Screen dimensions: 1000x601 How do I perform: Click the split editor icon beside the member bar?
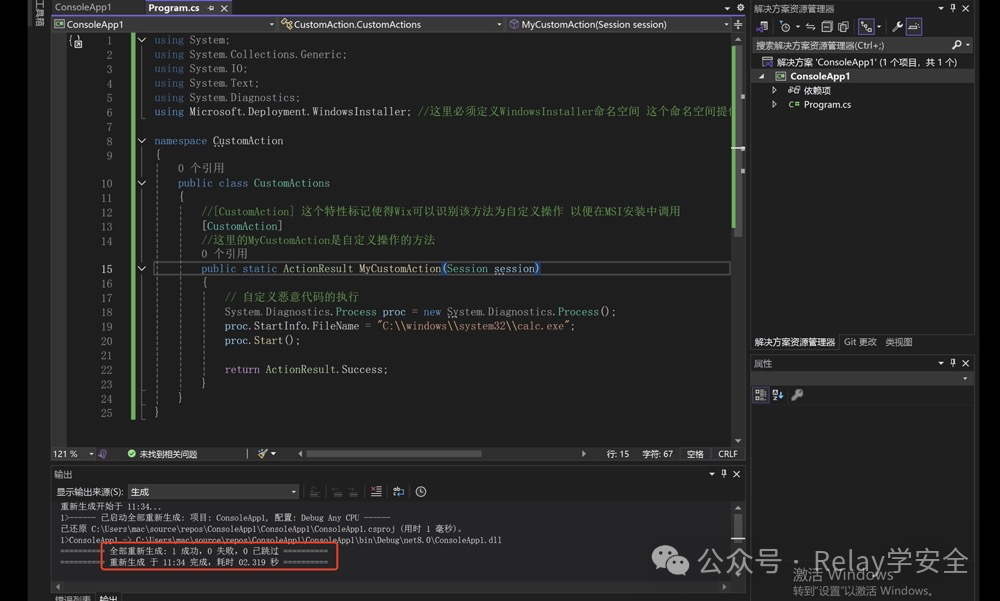(738, 24)
